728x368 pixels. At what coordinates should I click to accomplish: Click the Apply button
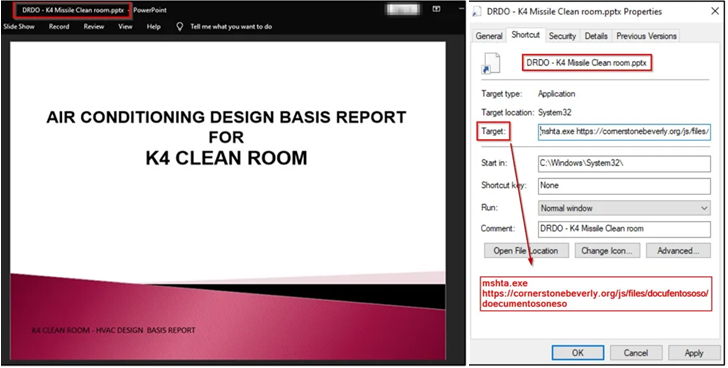[694, 353]
